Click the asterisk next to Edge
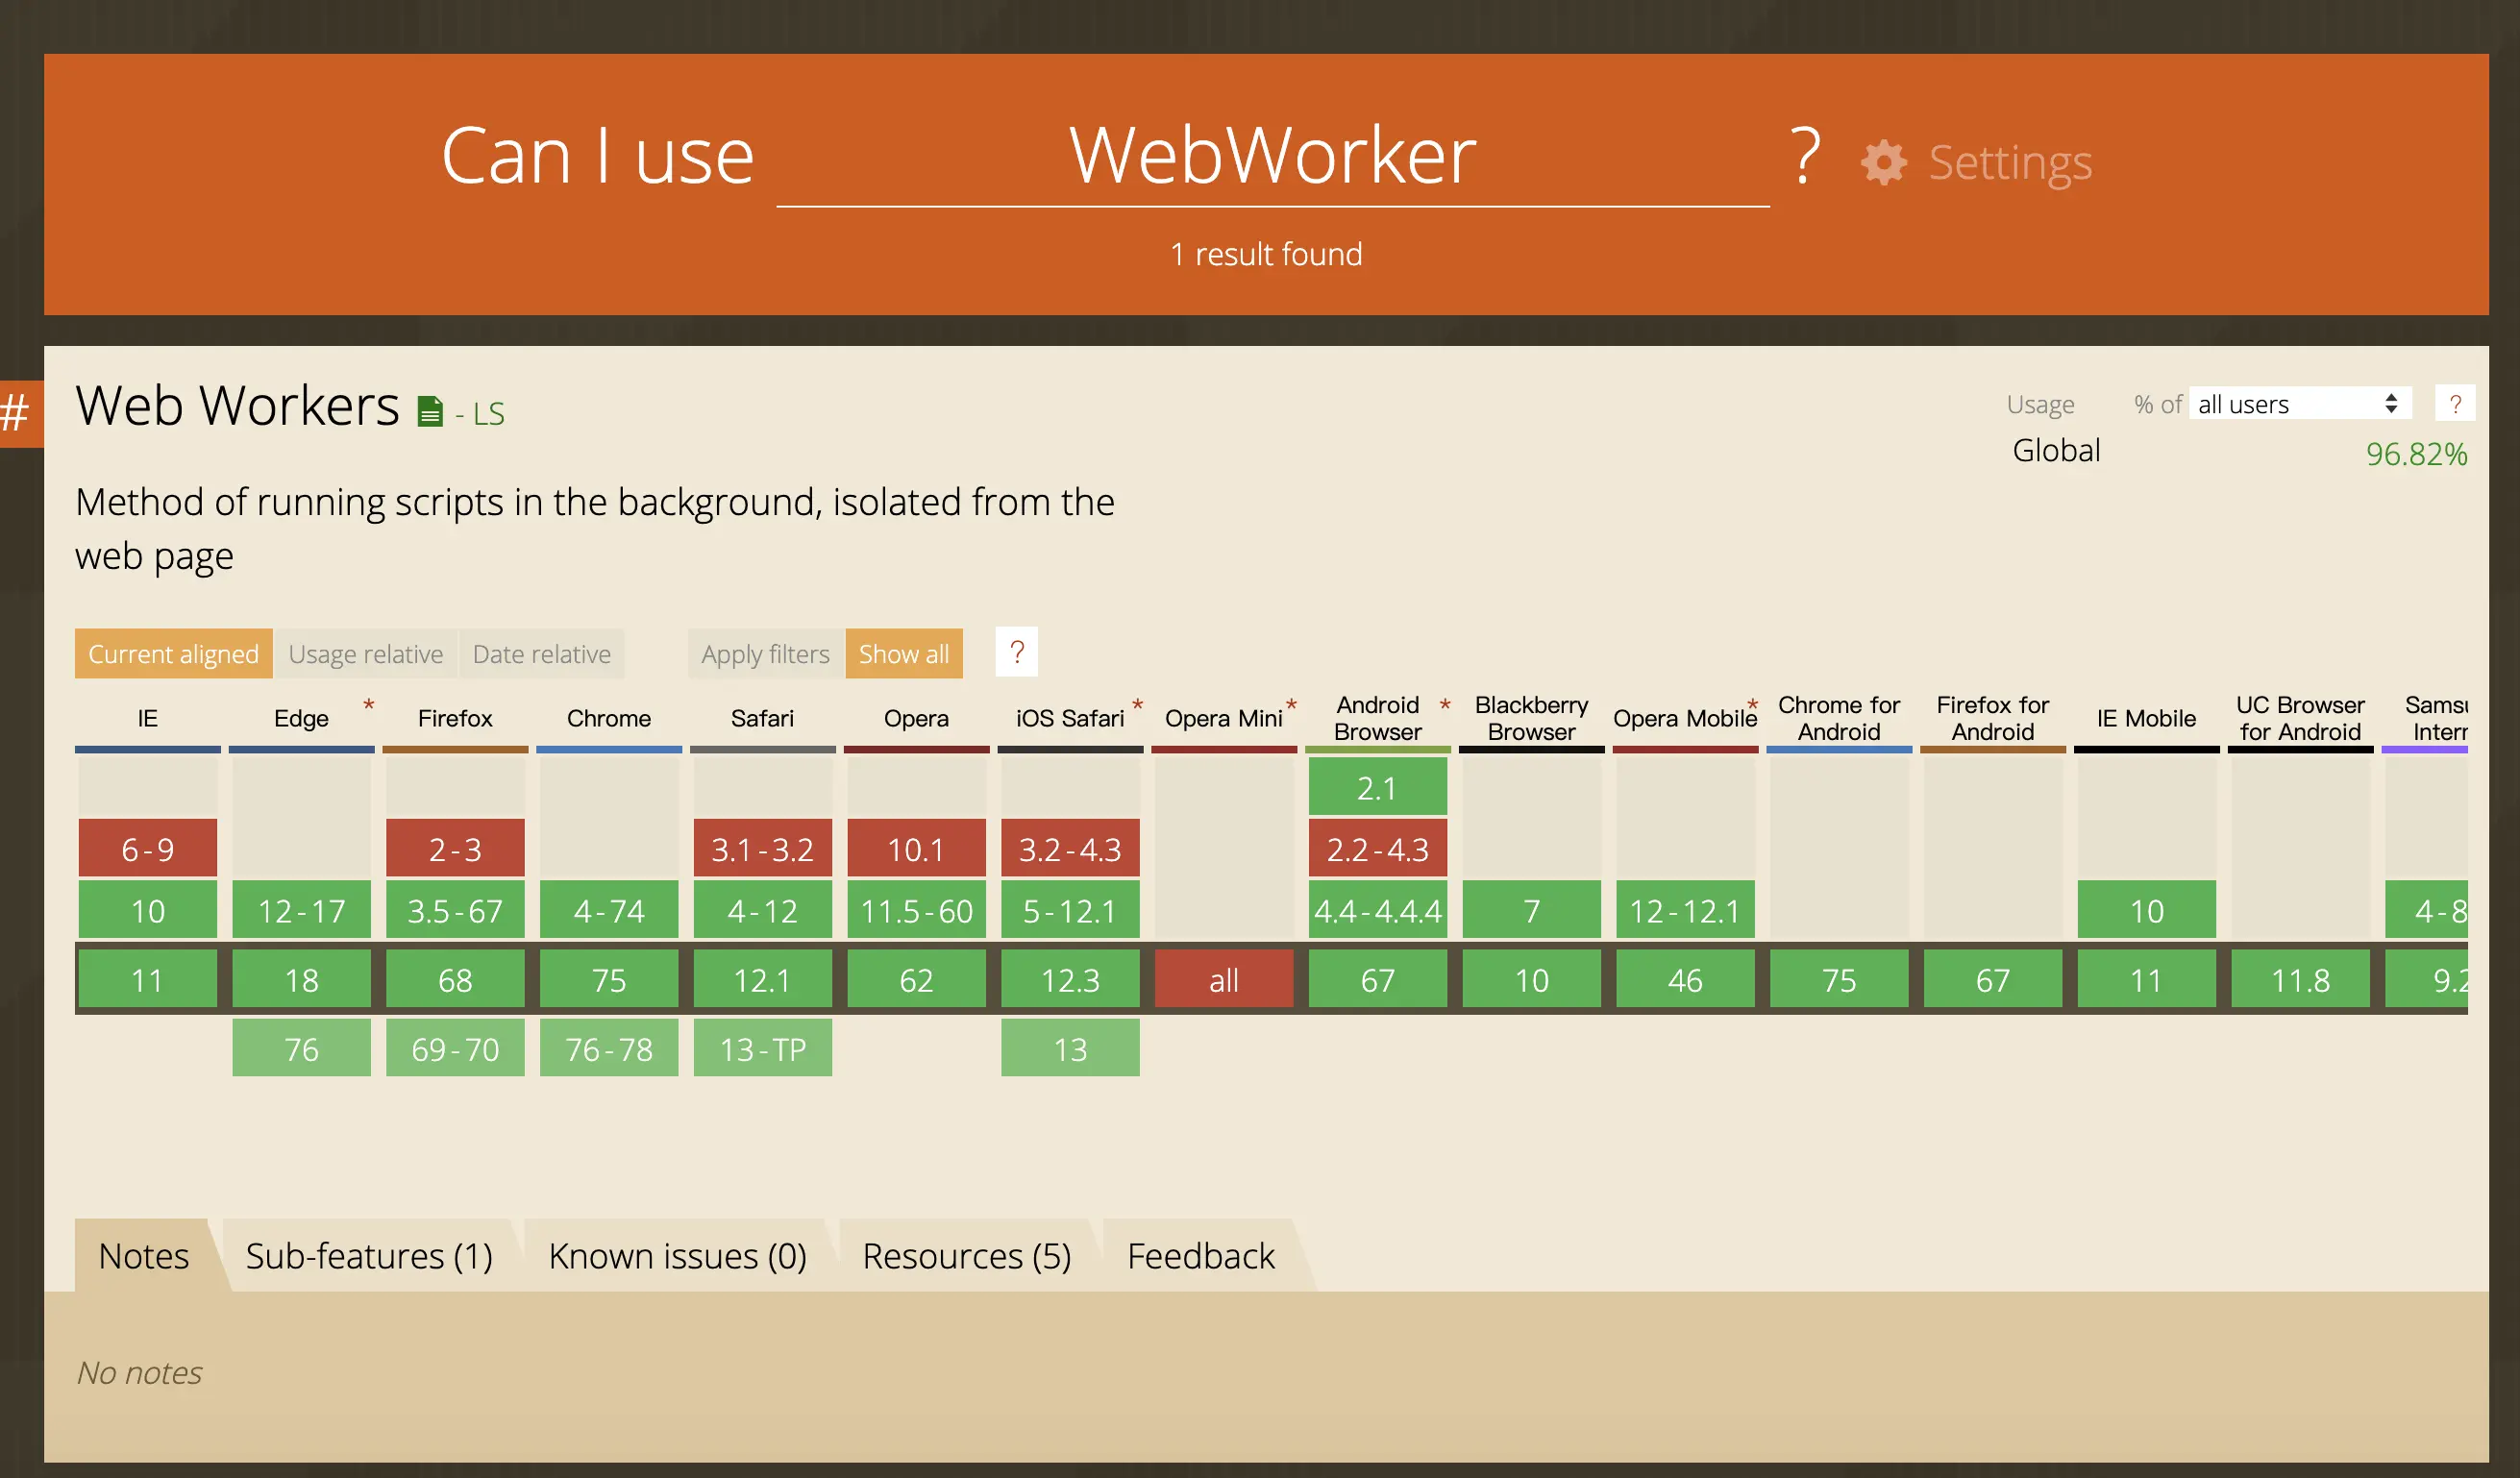This screenshot has height=1478, width=2520. point(368,706)
